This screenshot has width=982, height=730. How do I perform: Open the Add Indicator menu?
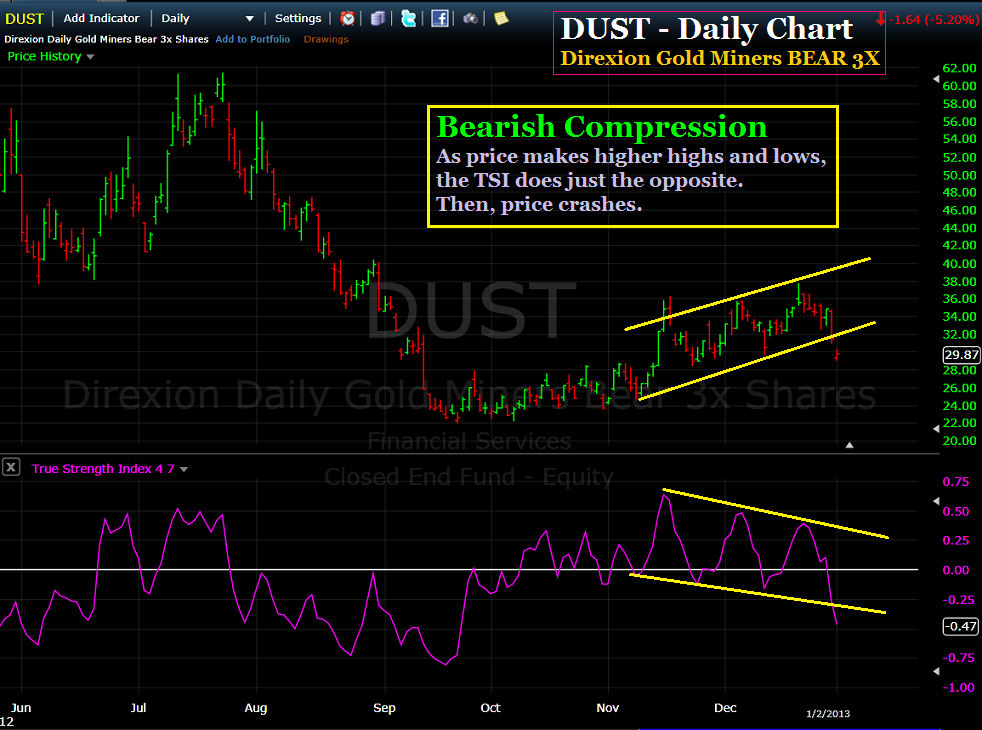point(101,17)
